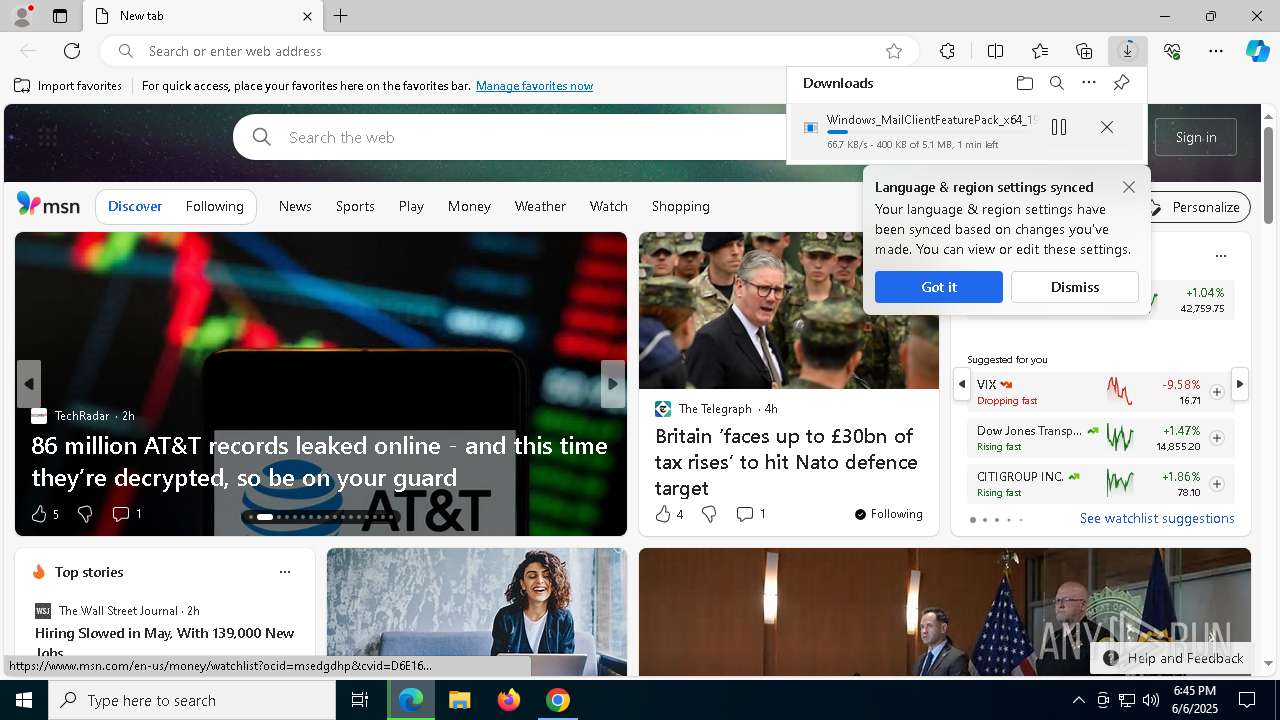Open more options in Downloads panel
Viewport: 1280px width, 720px height.
(x=1089, y=83)
